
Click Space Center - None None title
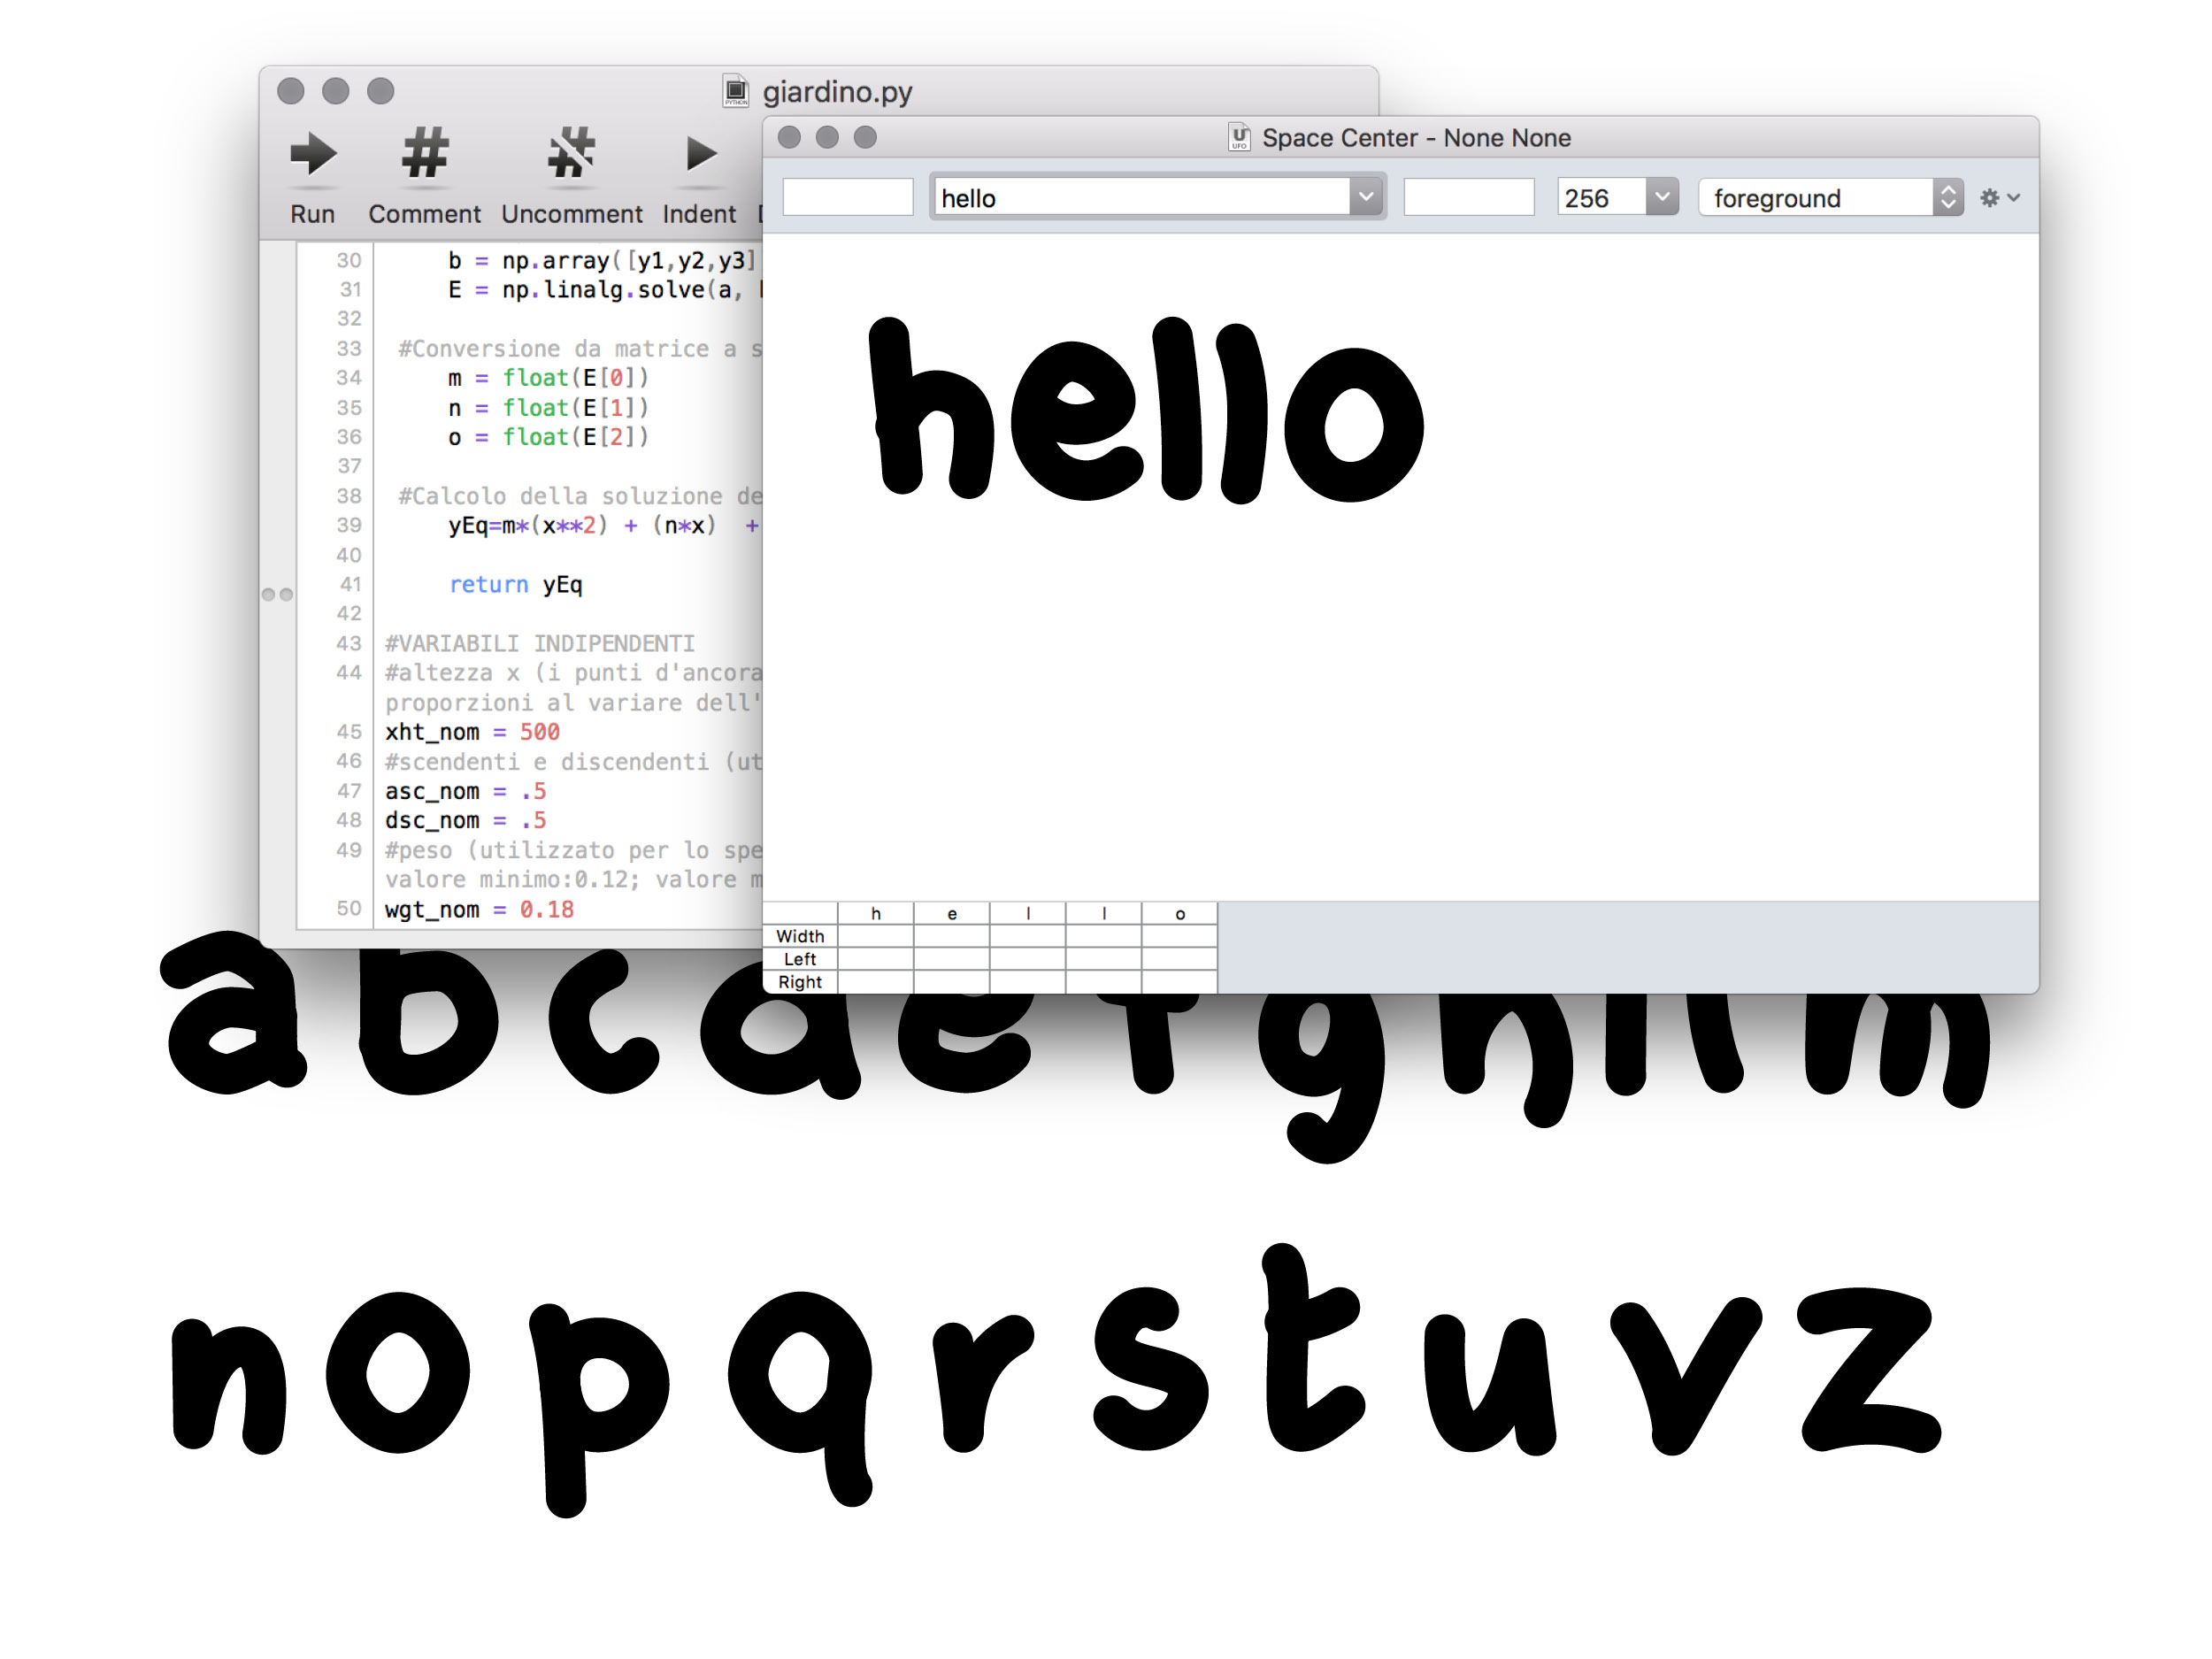pyautogui.click(x=1416, y=138)
